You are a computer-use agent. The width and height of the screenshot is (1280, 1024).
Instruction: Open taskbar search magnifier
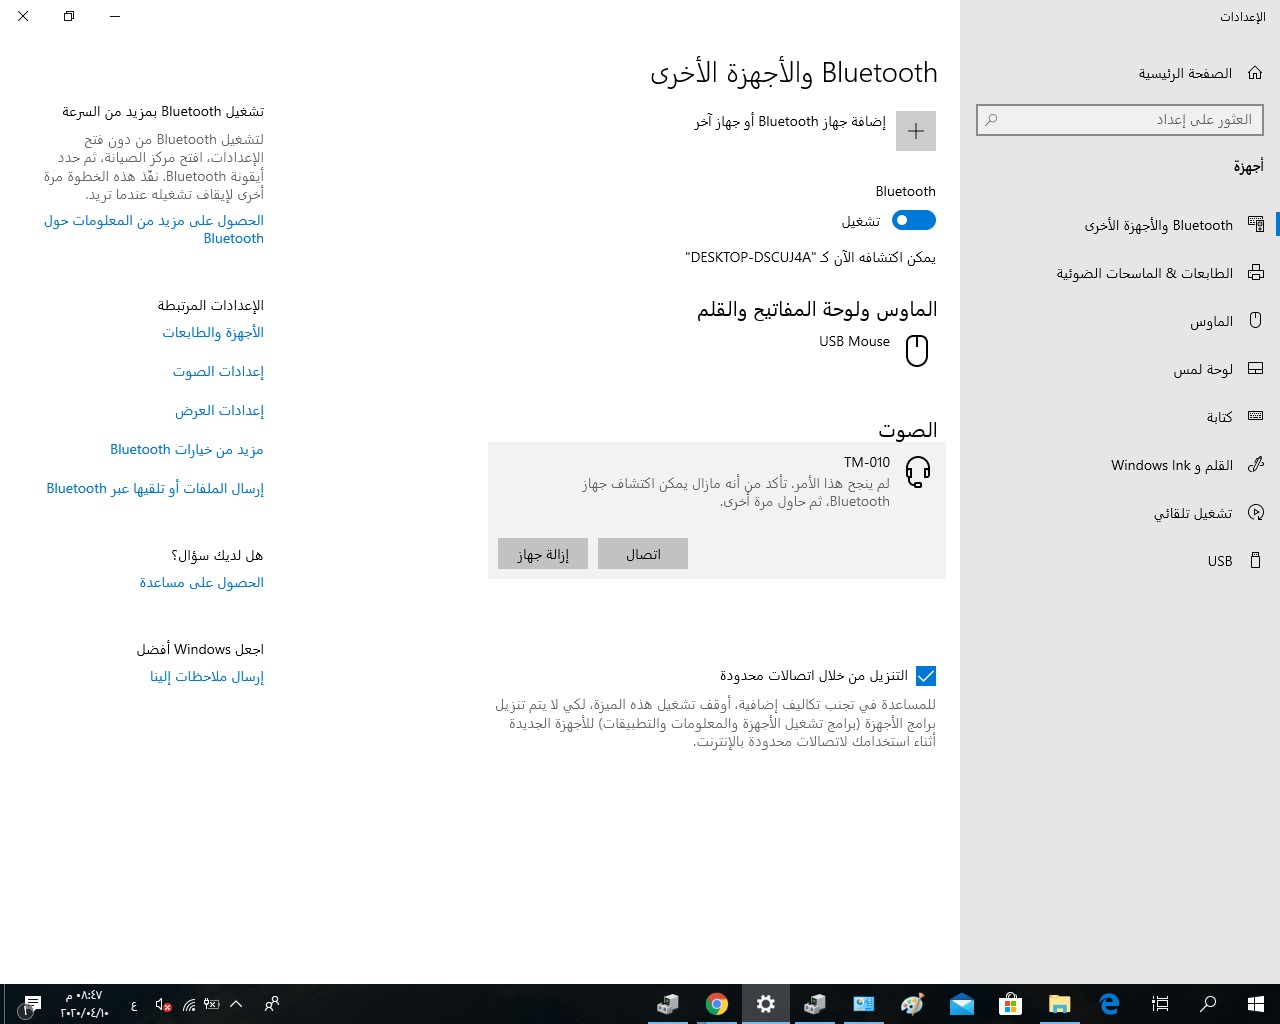click(x=1208, y=1004)
